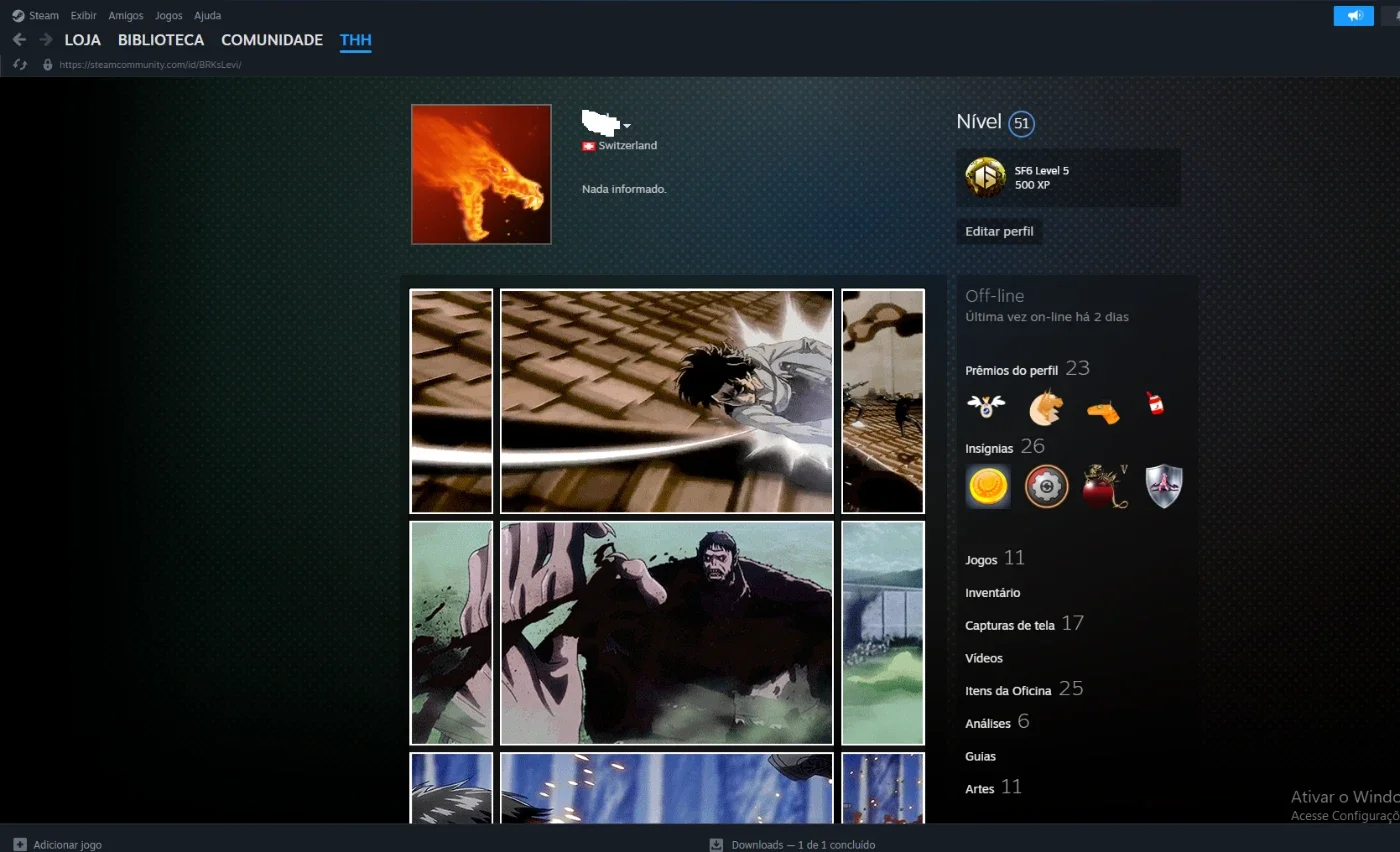
Task: Open the Vídeos link
Action: (x=984, y=658)
